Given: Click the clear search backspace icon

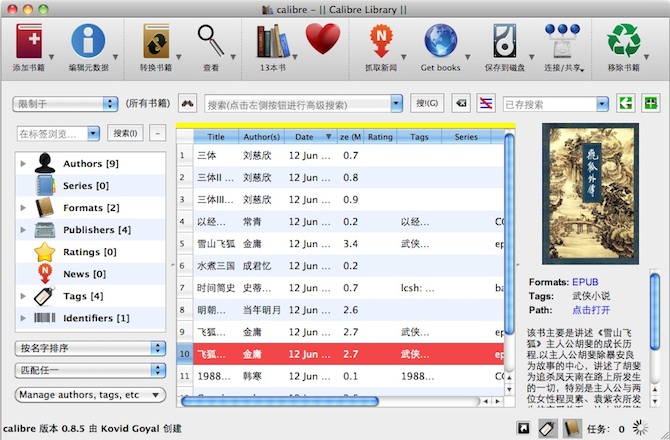Looking at the screenshot, I should point(461,103).
